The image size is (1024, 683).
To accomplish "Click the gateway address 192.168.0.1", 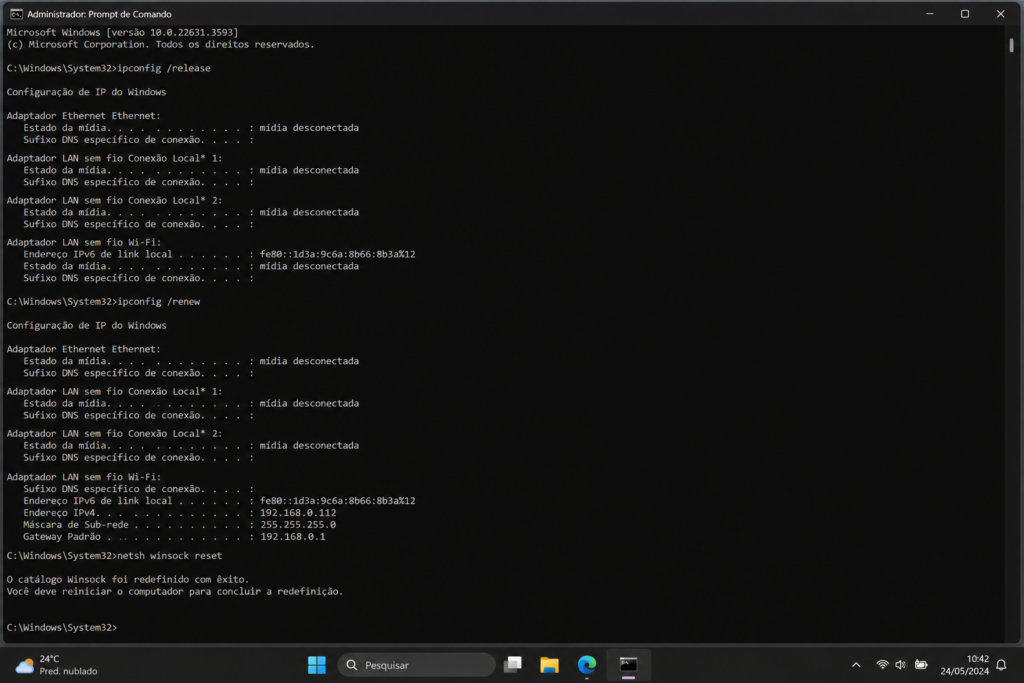I will (293, 537).
